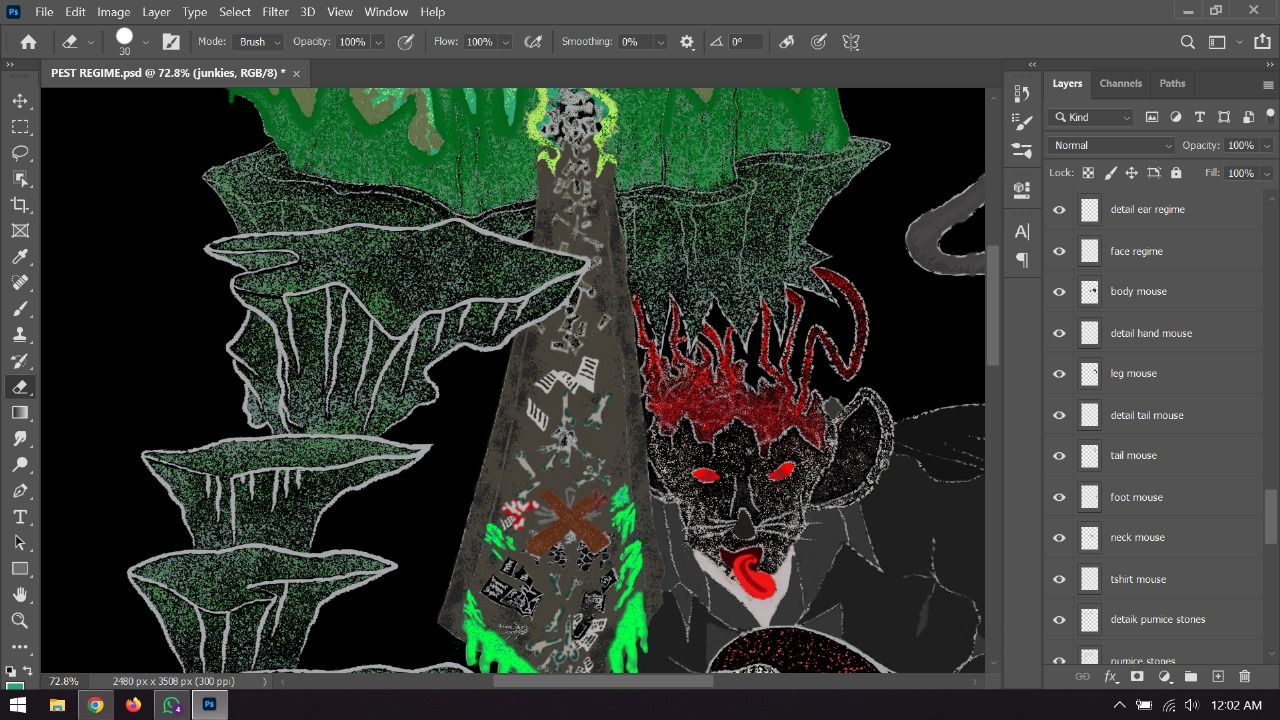Hide the leg mouse layer
Screen dimensions: 1280x720
pos(1059,374)
